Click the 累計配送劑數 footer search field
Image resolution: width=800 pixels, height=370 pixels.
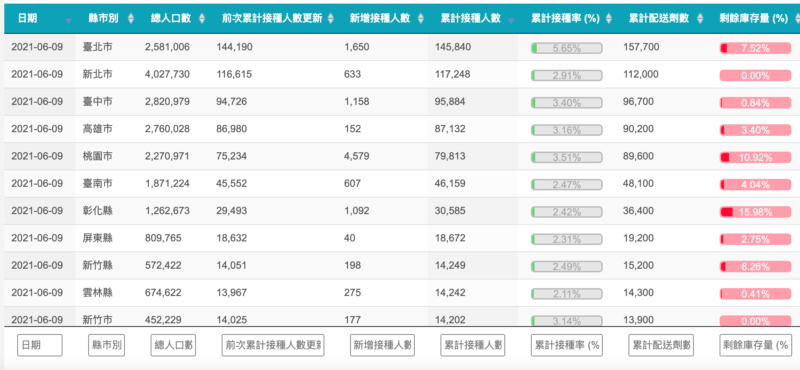coord(661,346)
